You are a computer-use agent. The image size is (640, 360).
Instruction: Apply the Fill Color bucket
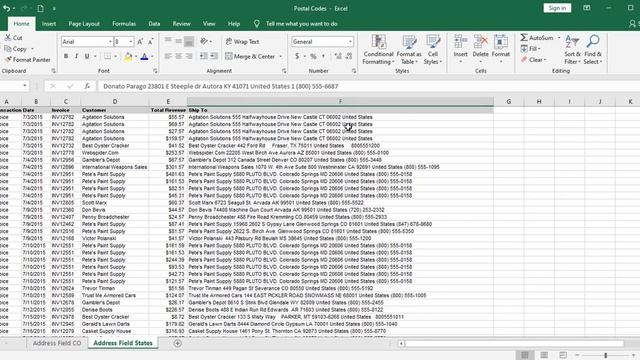point(128,56)
